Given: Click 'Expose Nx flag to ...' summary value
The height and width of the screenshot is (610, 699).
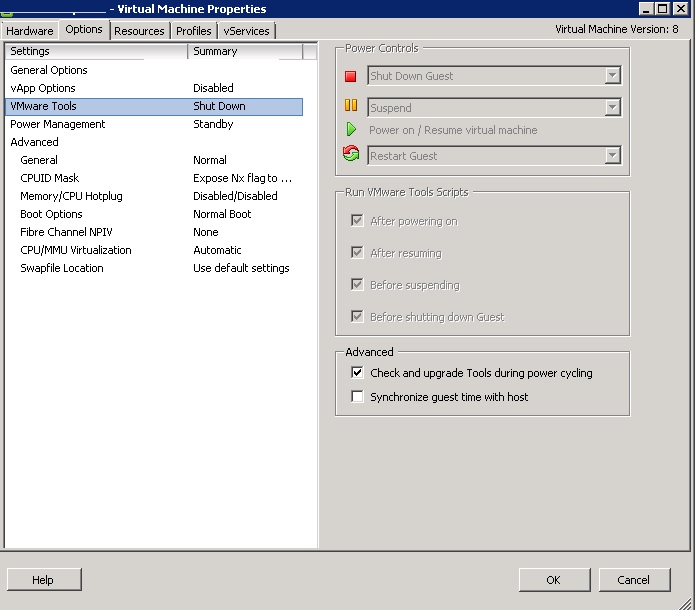Looking at the screenshot, I should click(x=243, y=178).
